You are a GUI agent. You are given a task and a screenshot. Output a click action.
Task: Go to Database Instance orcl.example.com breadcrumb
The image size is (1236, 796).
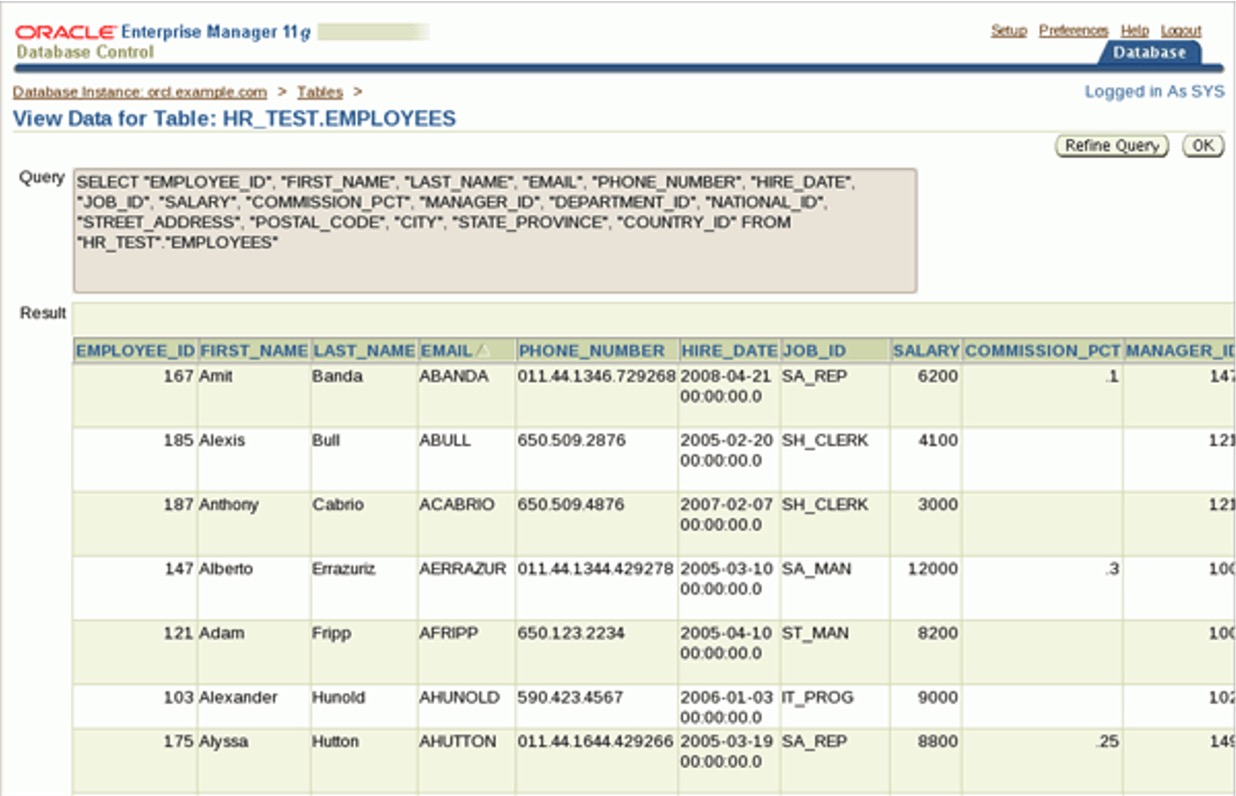point(140,92)
